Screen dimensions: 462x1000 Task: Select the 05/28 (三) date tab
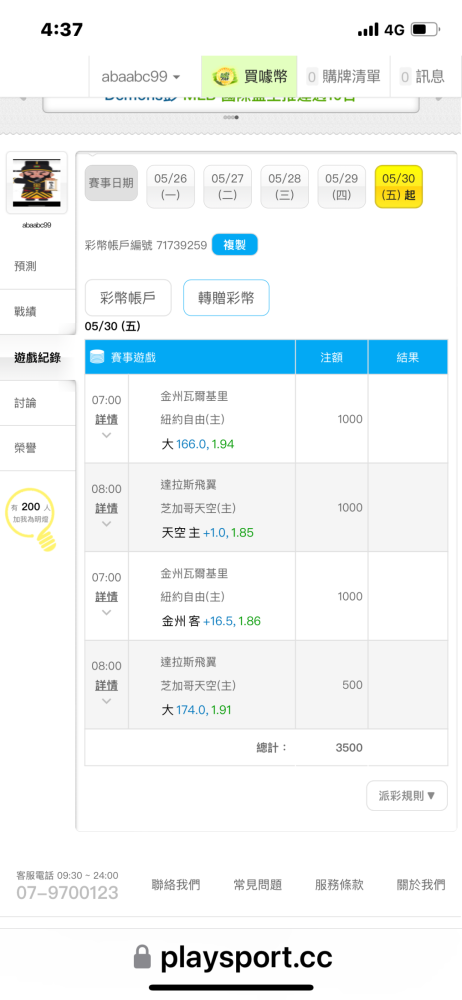(x=285, y=187)
